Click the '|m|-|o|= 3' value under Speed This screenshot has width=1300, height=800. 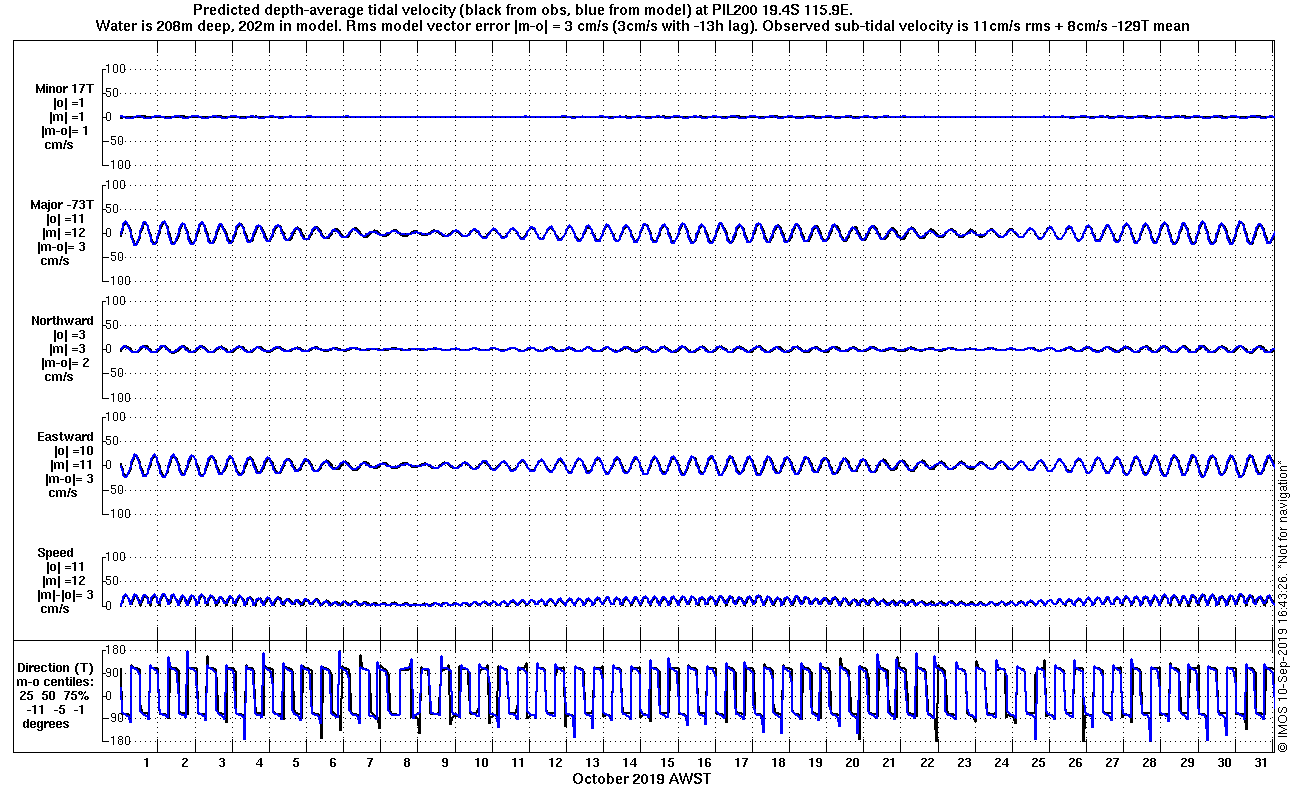pos(66,595)
